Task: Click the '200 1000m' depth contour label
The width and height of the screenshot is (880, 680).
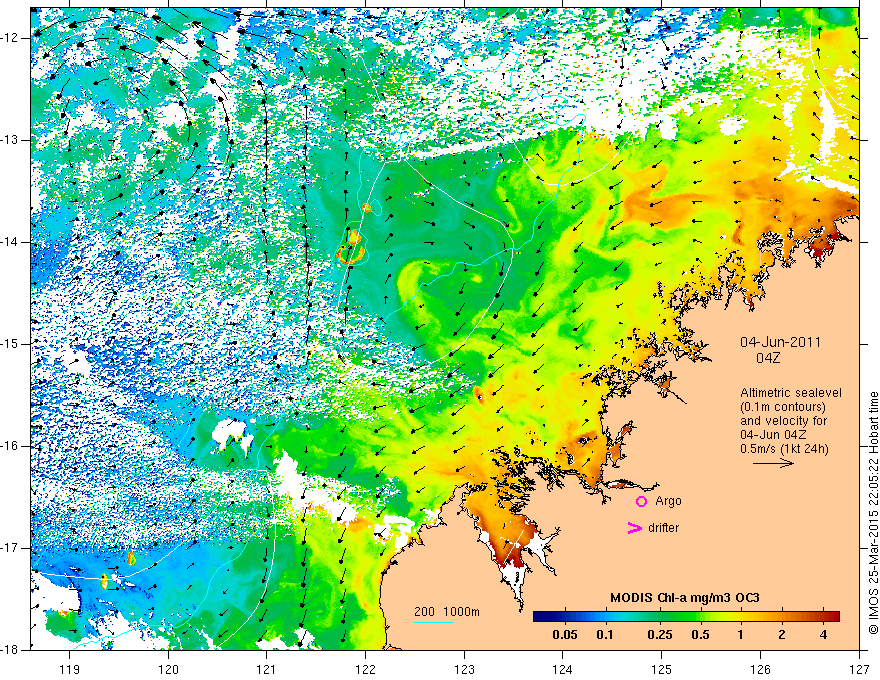Action: coord(447,612)
